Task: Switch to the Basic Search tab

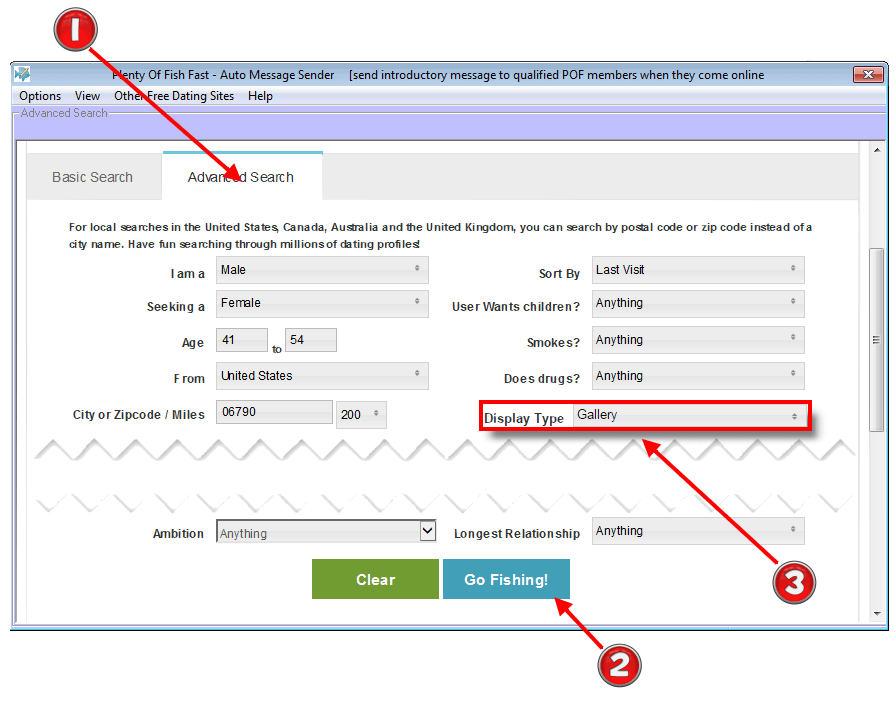Action: [93, 177]
